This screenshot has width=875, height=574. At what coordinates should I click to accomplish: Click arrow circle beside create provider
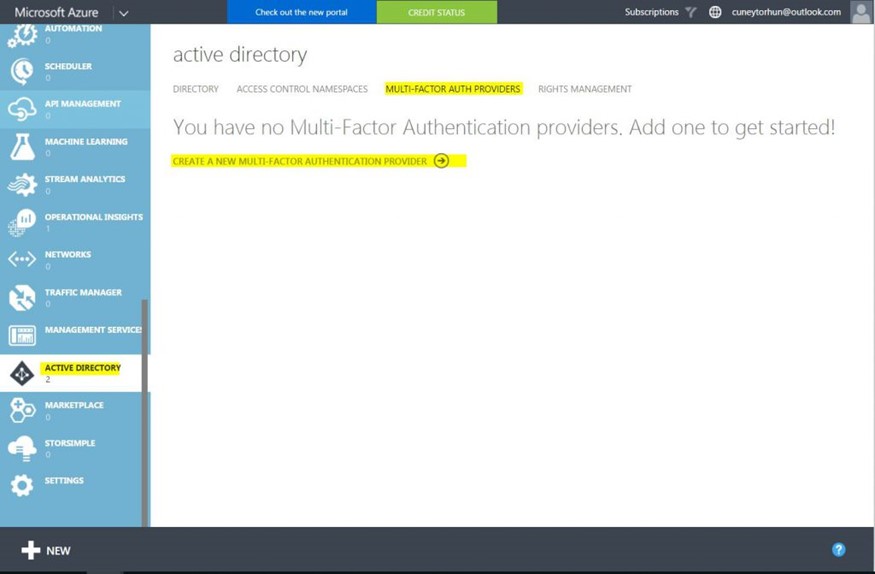click(441, 161)
